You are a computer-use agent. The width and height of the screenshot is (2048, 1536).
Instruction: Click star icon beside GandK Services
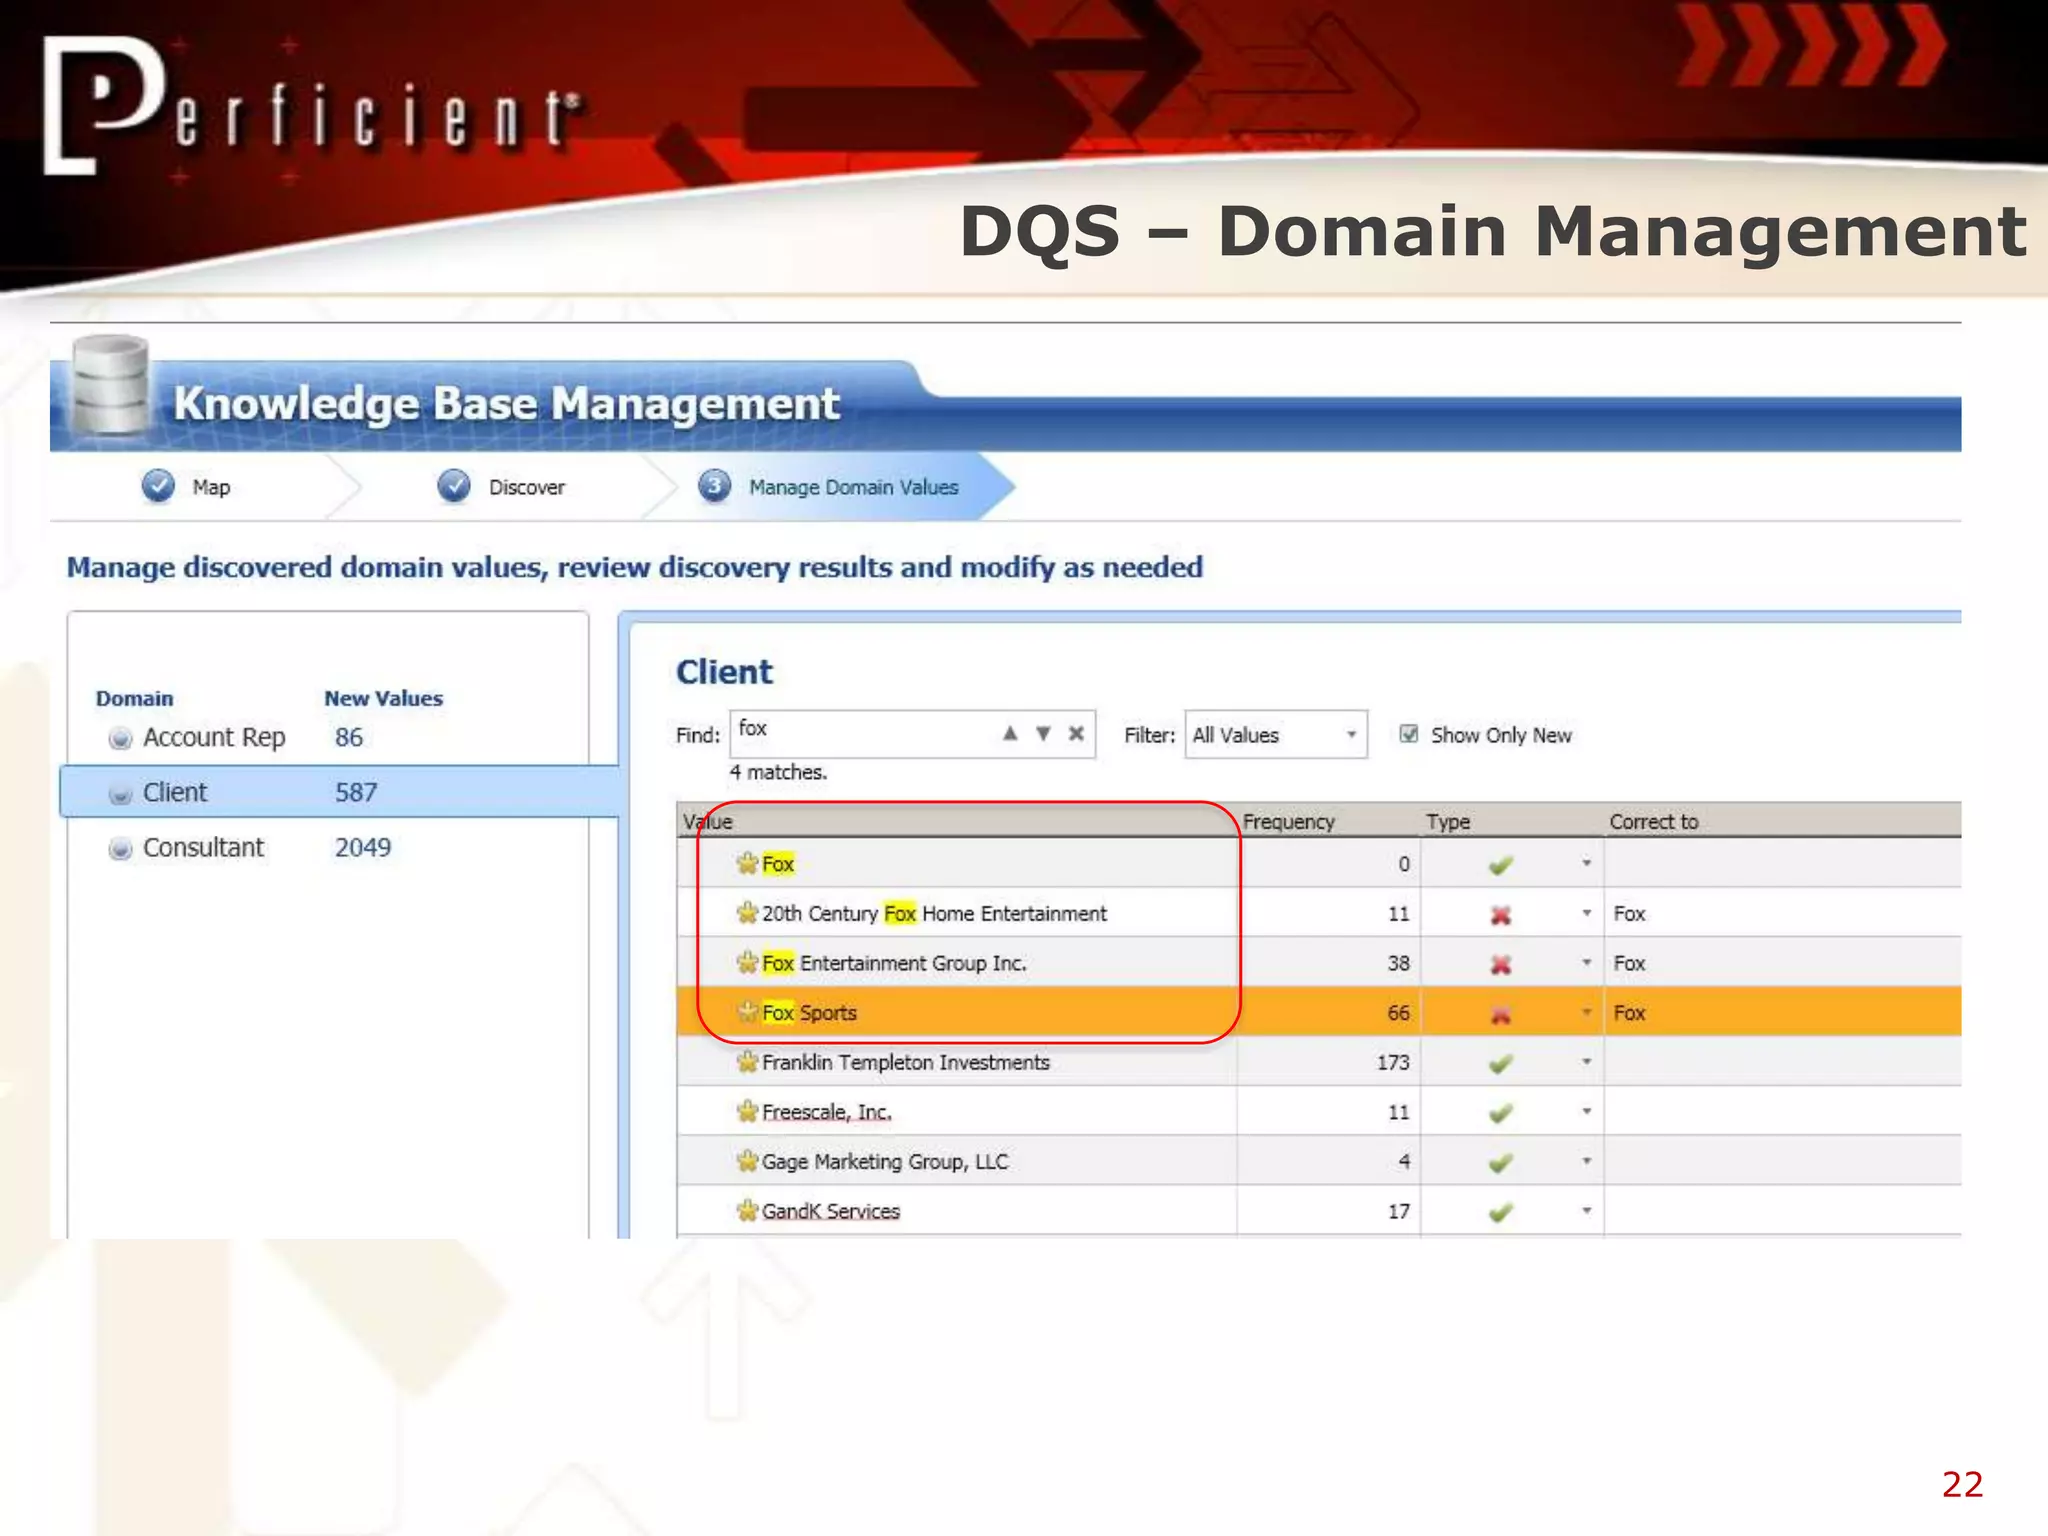(x=747, y=1211)
